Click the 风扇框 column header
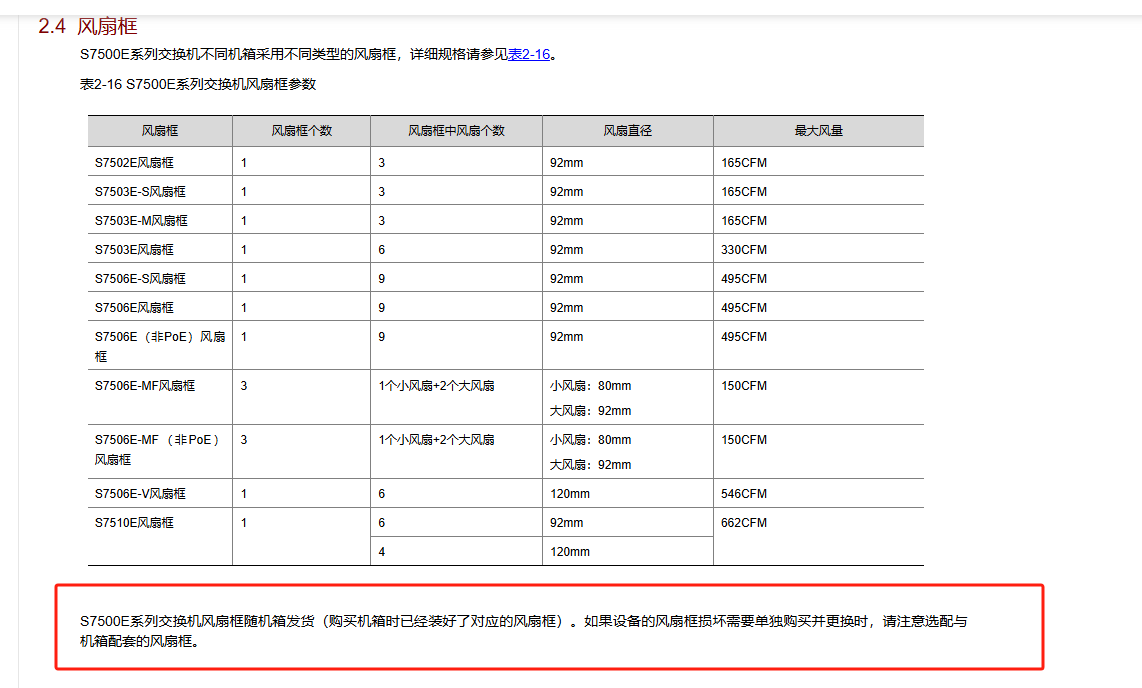Viewport: 1142px width, 688px height. [x=160, y=131]
